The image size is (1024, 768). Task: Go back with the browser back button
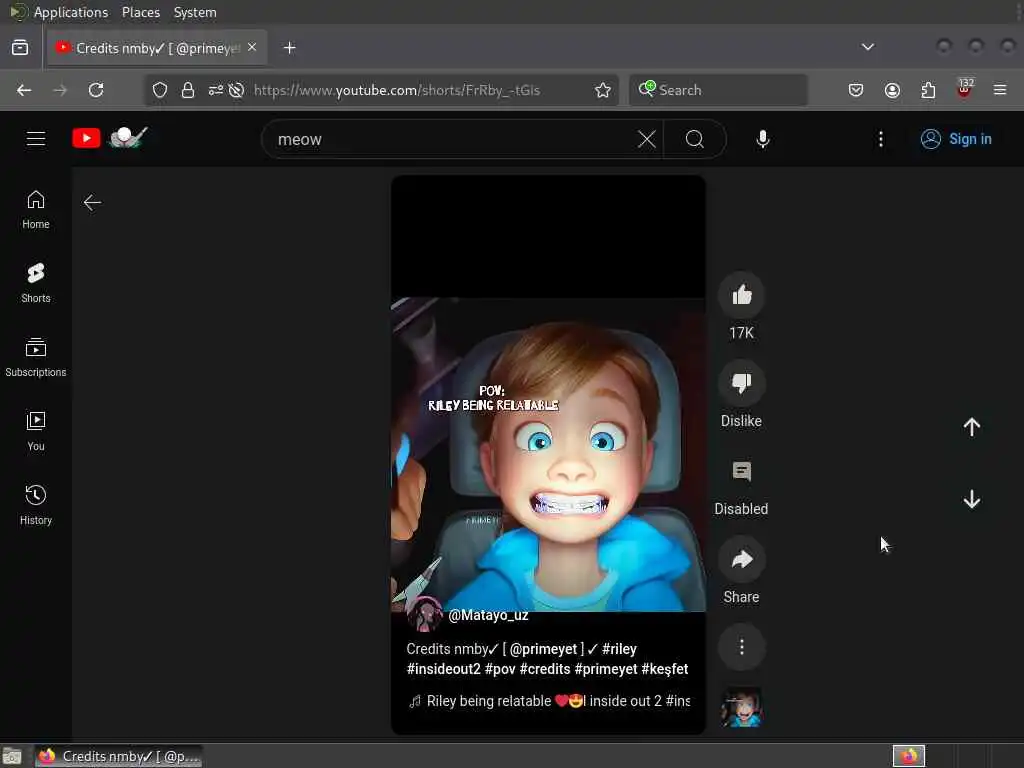(24, 90)
